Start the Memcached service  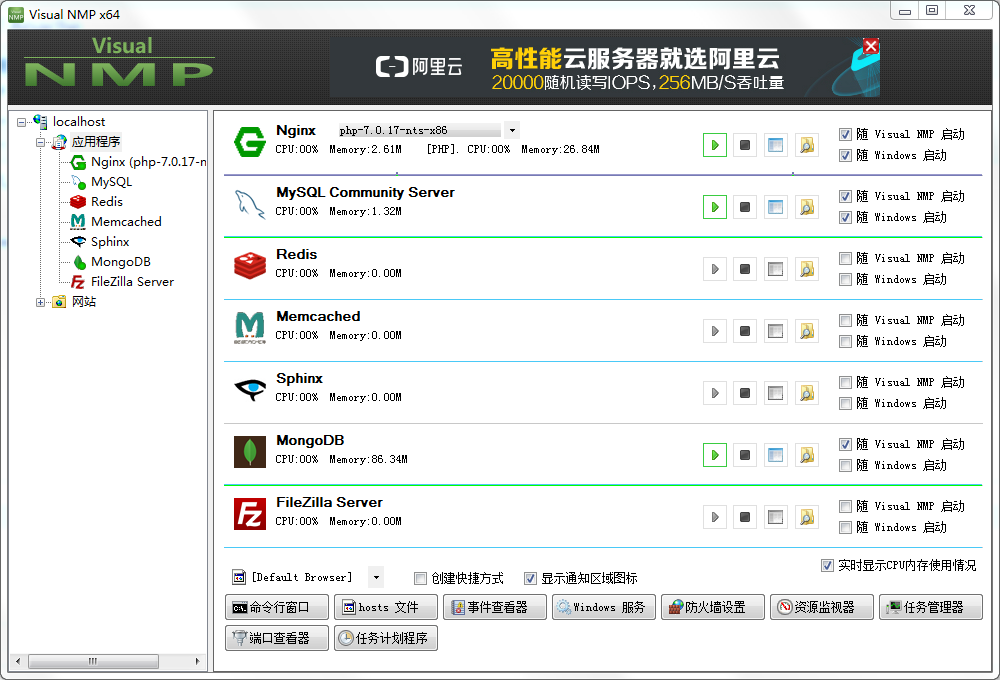tap(715, 331)
